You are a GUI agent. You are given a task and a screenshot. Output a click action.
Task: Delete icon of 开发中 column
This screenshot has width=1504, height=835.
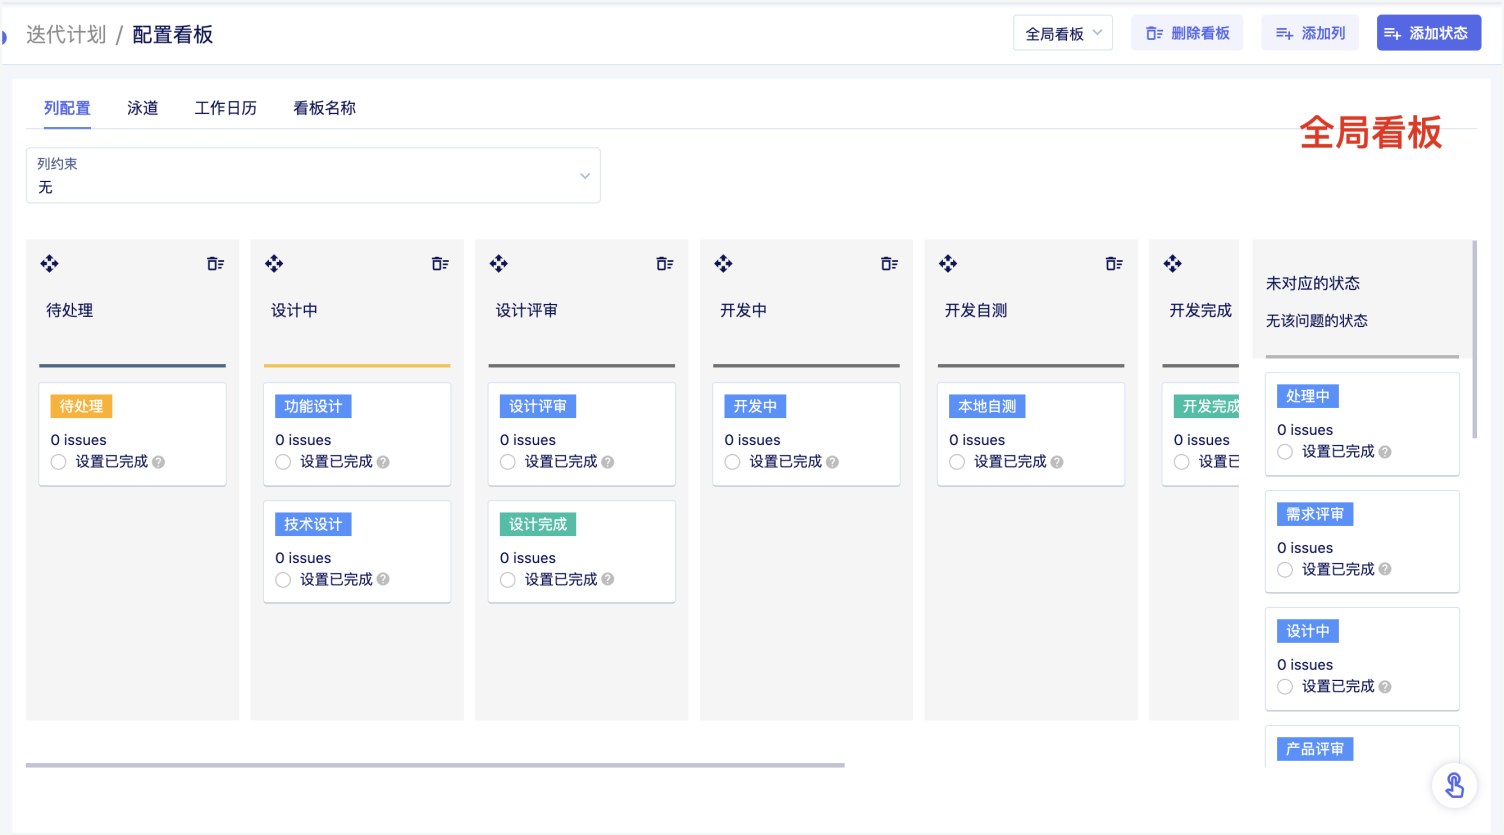click(890, 264)
